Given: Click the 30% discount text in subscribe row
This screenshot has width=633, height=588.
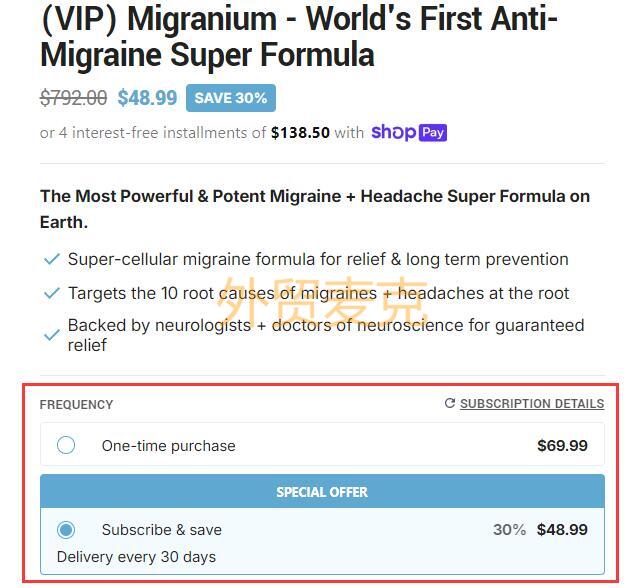Looking at the screenshot, I should [x=509, y=529].
